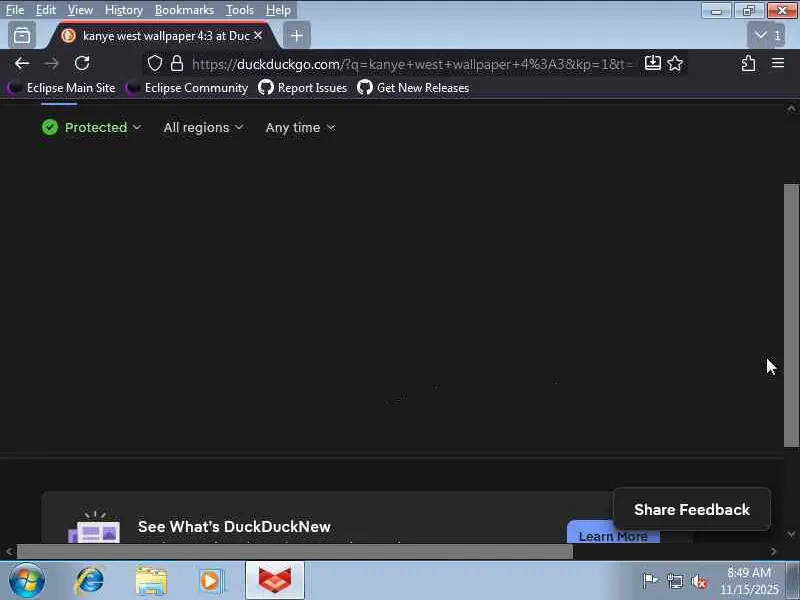Expand the Any time dropdown
The height and width of the screenshot is (600, 800).
300,128
